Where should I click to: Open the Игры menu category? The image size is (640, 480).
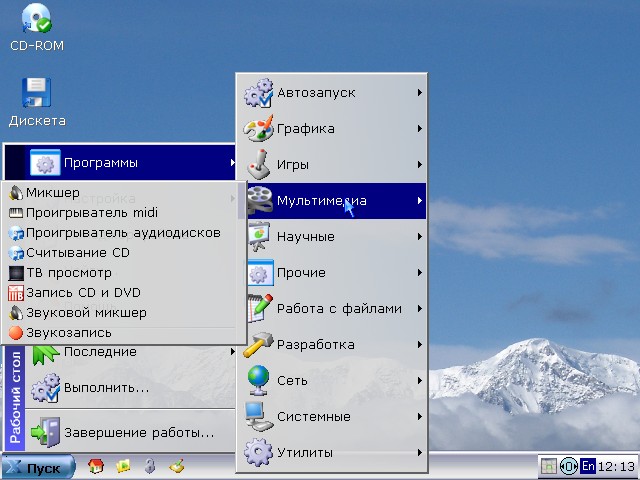click(x=332, y=164)
